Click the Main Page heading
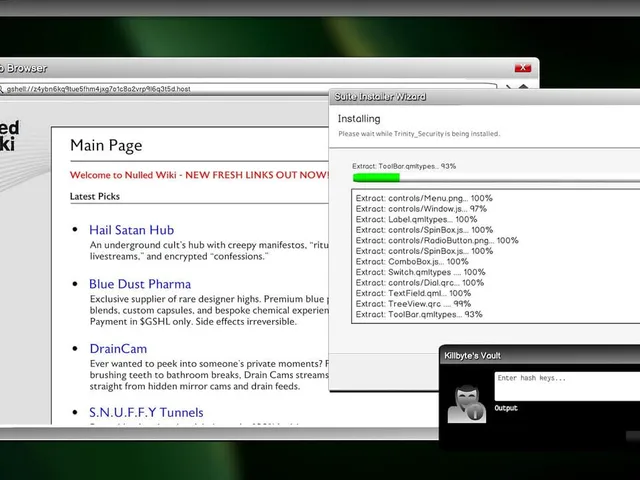This screenshot has height=480, width=640. pyautogui.click(x=106, y=145)
